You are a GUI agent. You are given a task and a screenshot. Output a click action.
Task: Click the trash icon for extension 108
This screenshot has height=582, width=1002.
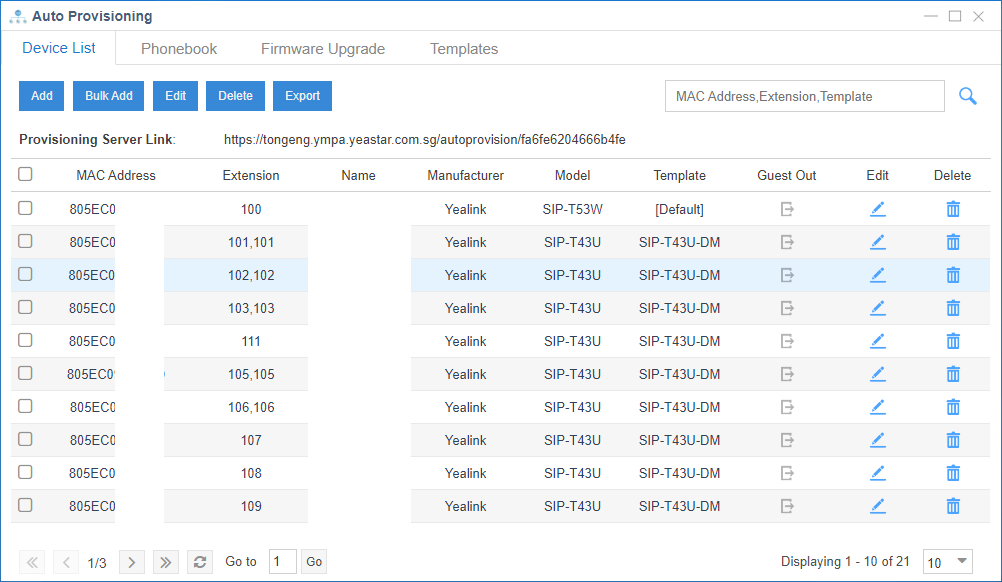coord(951,472)
